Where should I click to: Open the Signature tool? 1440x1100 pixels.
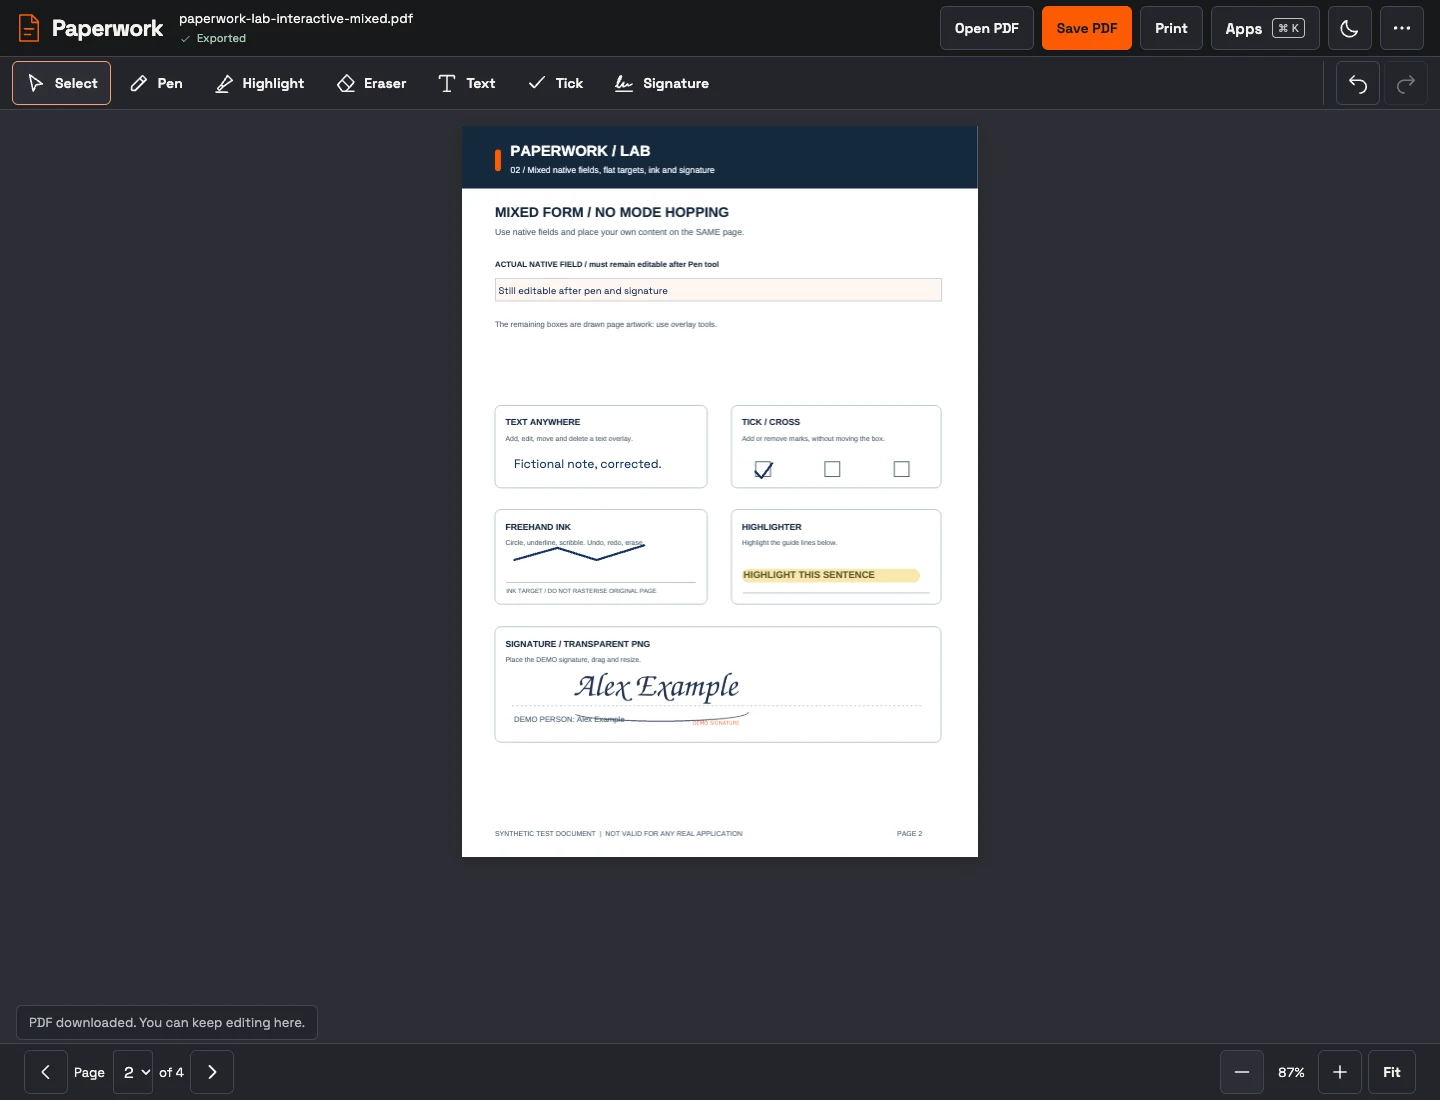[662, 83]
